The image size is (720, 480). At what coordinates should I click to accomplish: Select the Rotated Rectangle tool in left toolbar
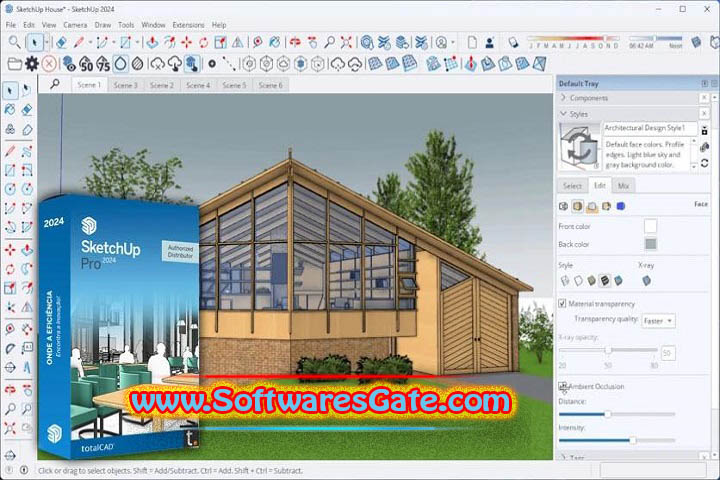coord(27,170)
